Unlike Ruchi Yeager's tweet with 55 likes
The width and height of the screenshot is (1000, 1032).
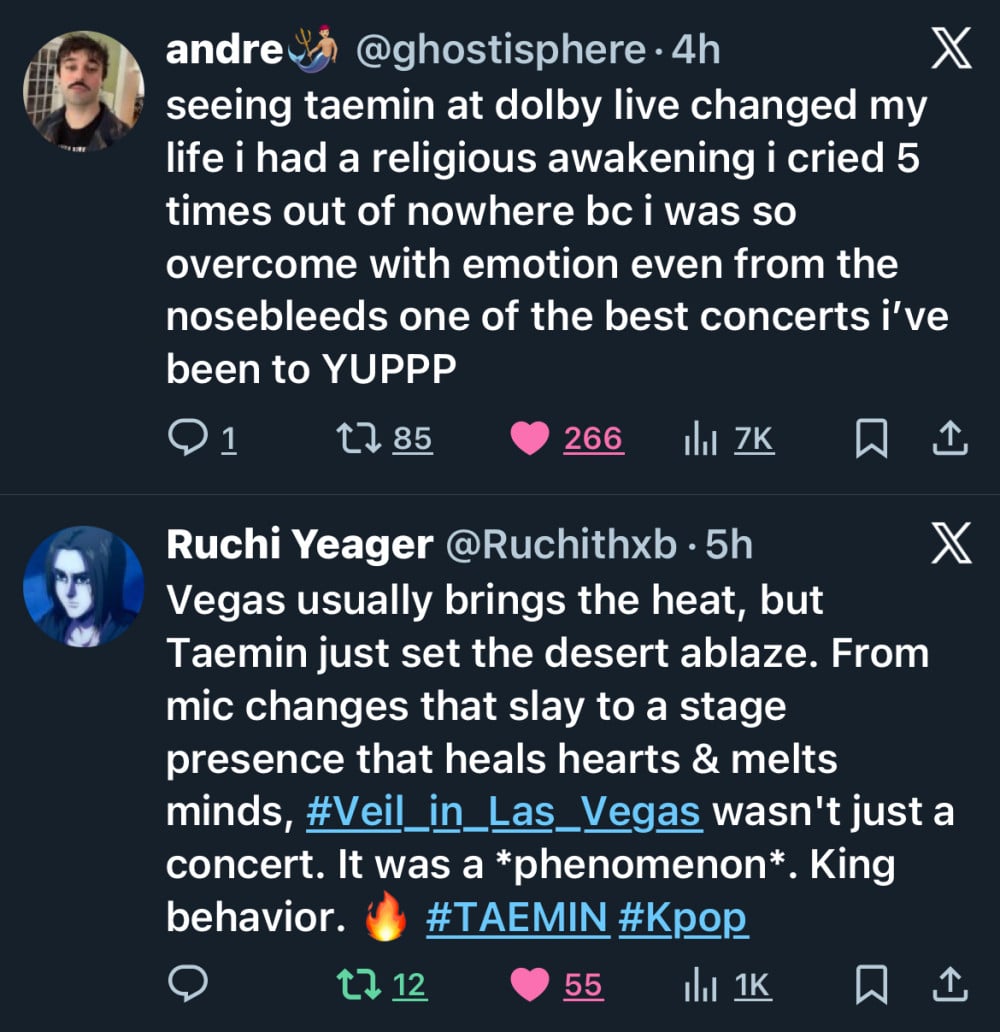(530, 985)
